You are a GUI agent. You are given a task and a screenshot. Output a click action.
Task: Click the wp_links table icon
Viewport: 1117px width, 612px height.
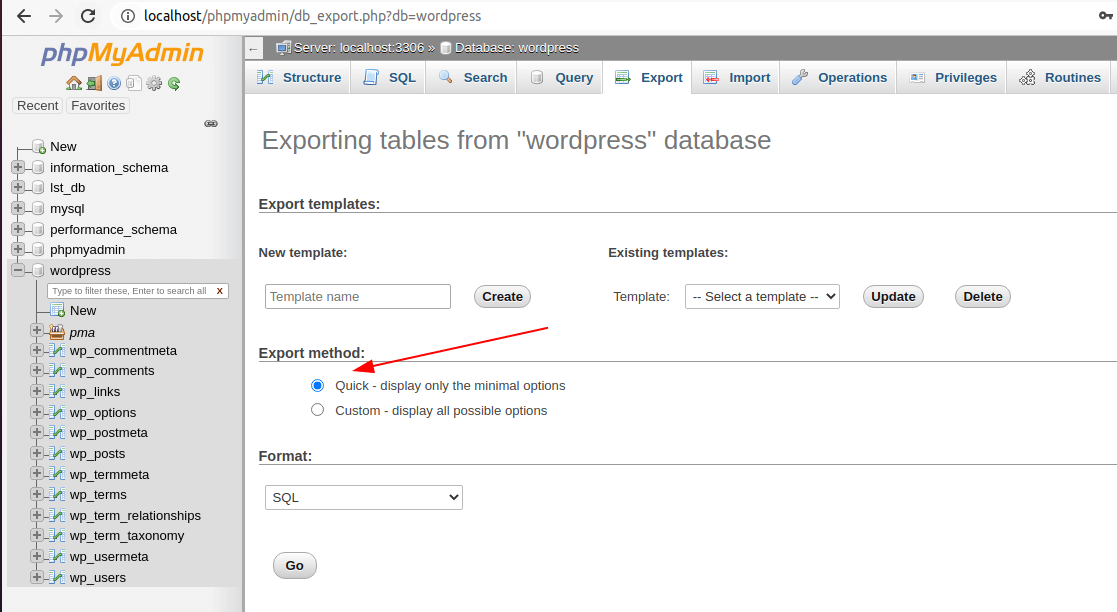pos(57,392)
